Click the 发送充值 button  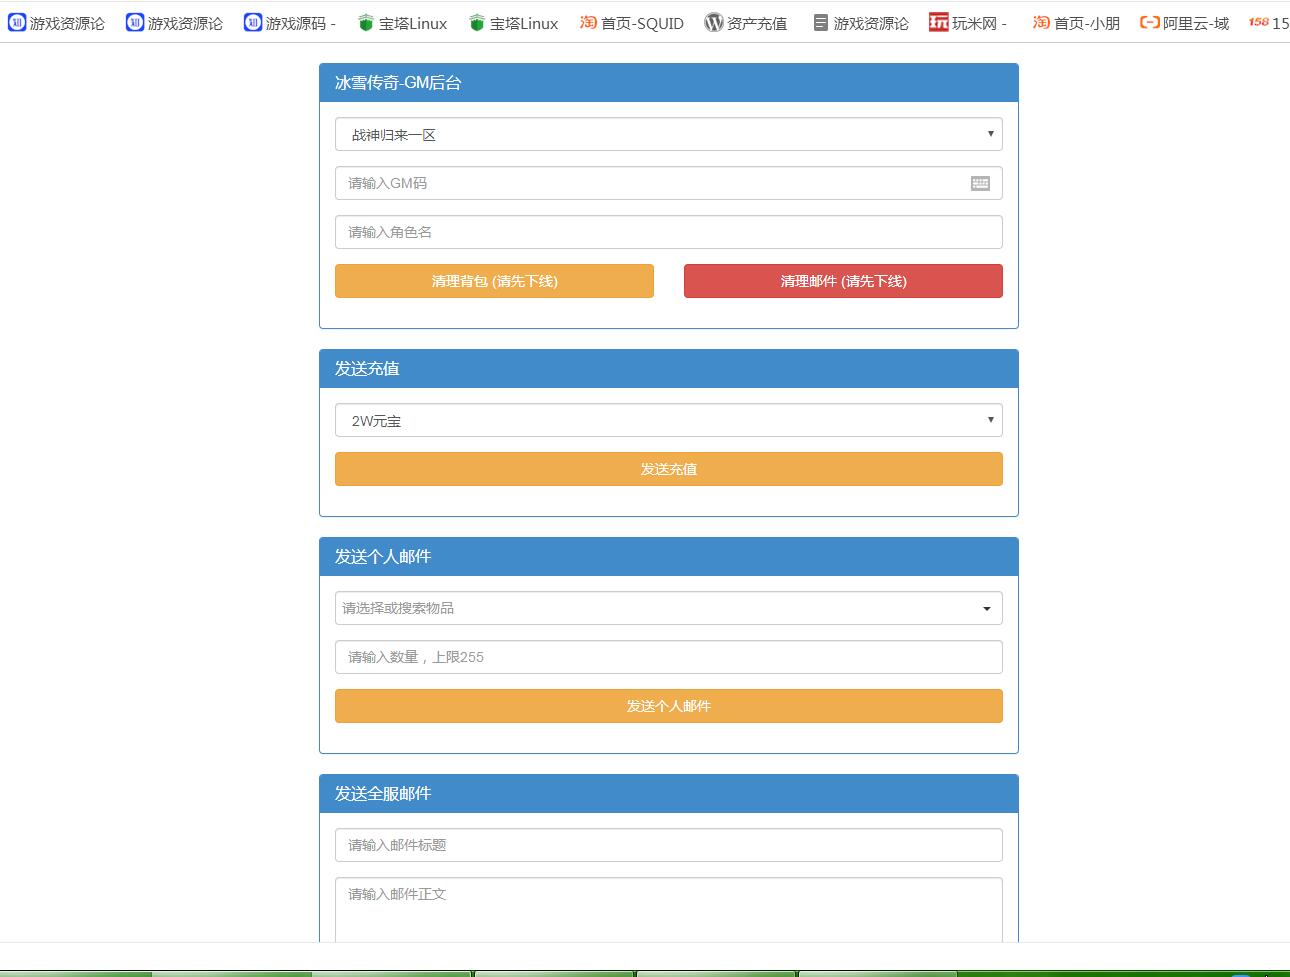point(668,469)
